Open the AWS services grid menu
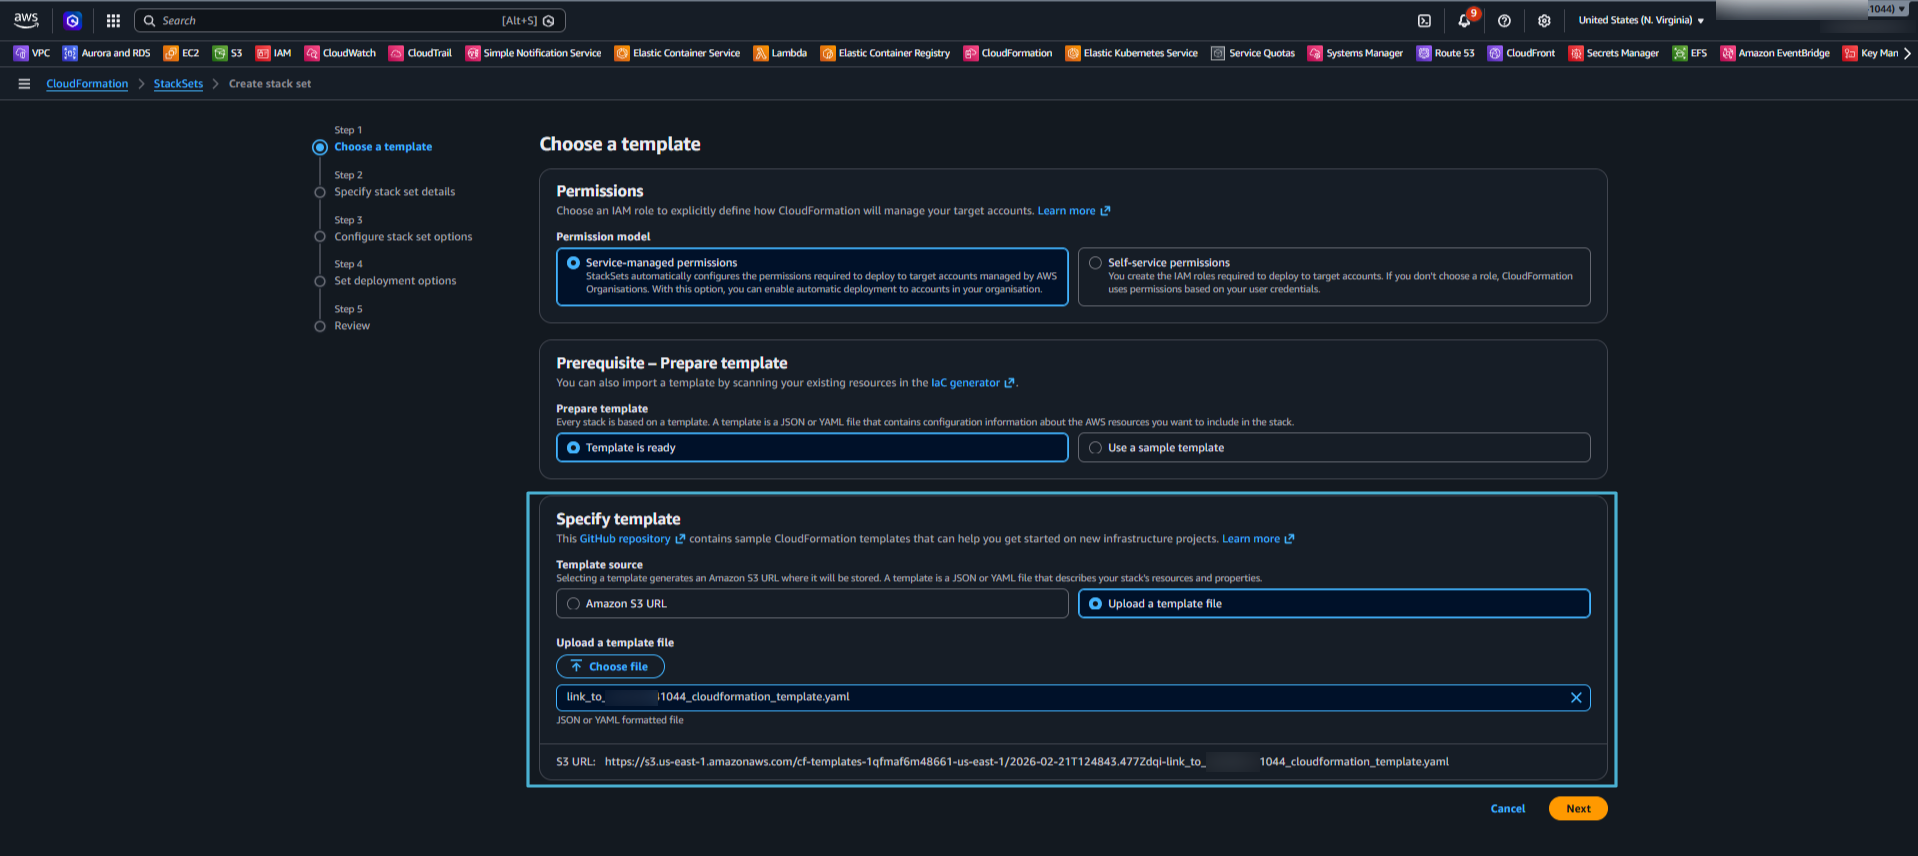 [113, 20]
